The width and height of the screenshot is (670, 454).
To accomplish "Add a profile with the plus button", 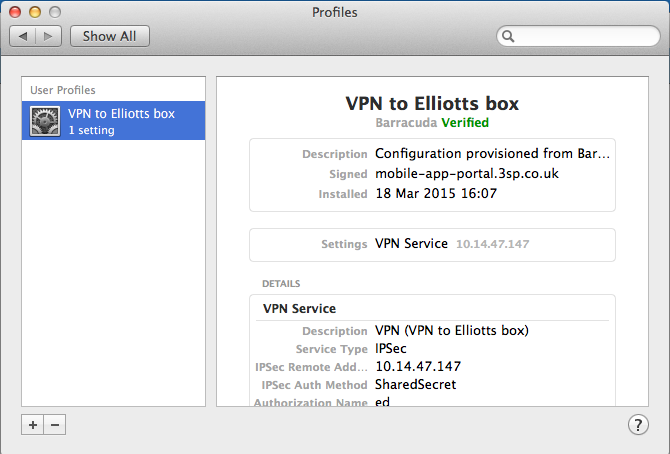I will [x=32, y=425].
